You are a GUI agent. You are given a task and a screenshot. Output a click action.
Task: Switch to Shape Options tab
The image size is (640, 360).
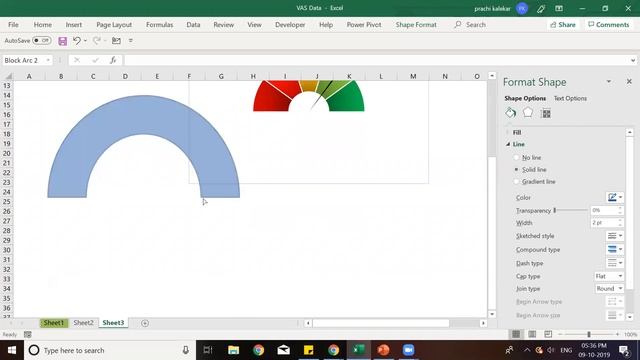[525, 98]
